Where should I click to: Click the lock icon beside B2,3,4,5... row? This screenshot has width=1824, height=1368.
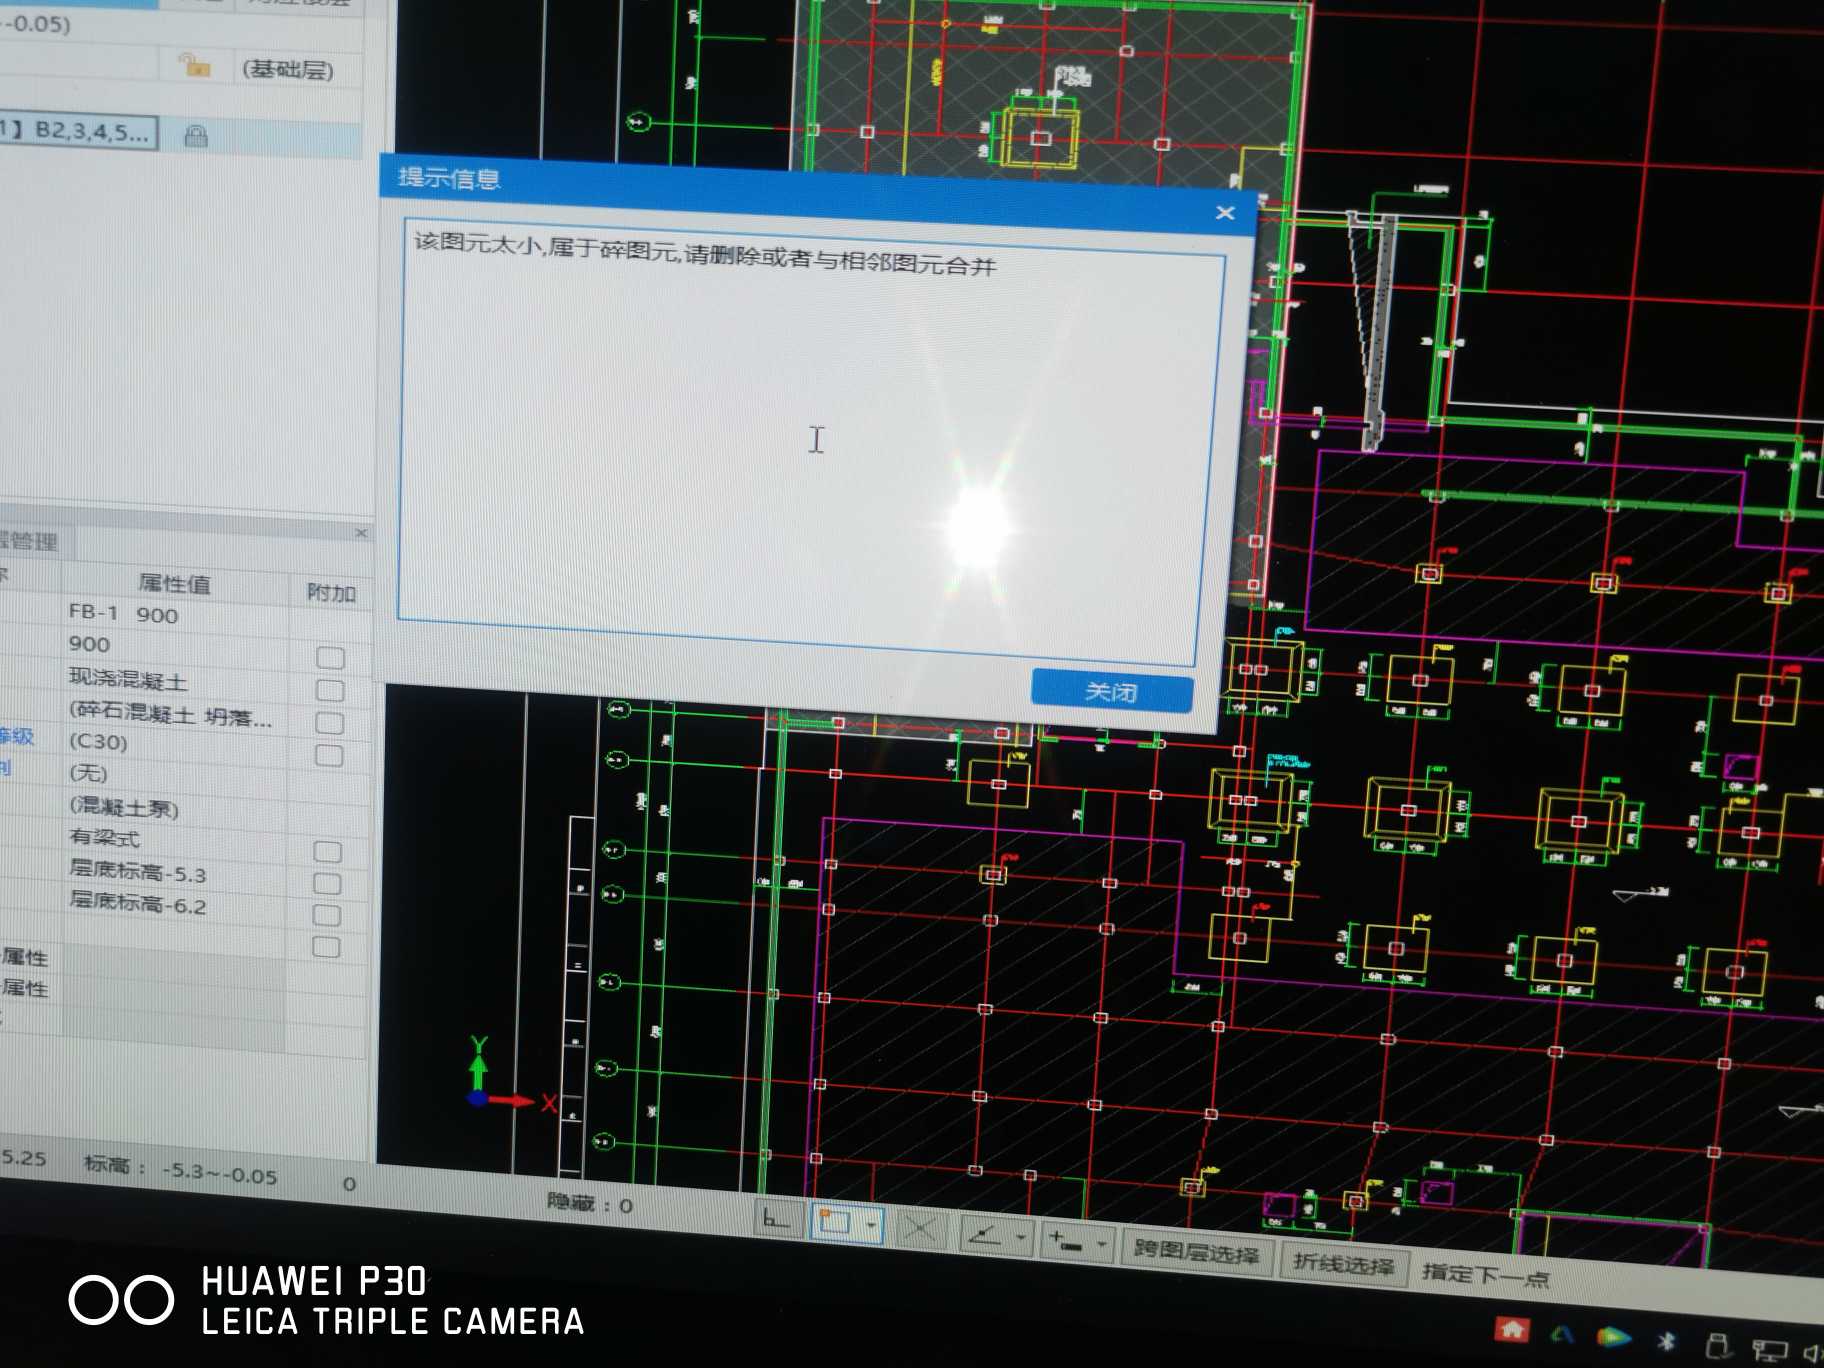pyautogui.click(x=196, y=135)
